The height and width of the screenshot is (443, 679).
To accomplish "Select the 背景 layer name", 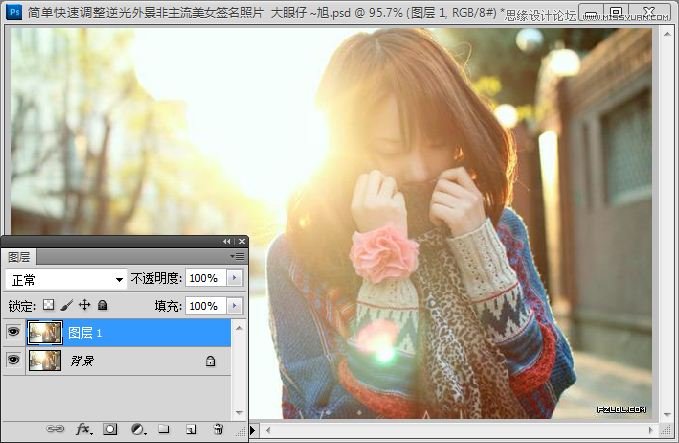I will (81, 361).
